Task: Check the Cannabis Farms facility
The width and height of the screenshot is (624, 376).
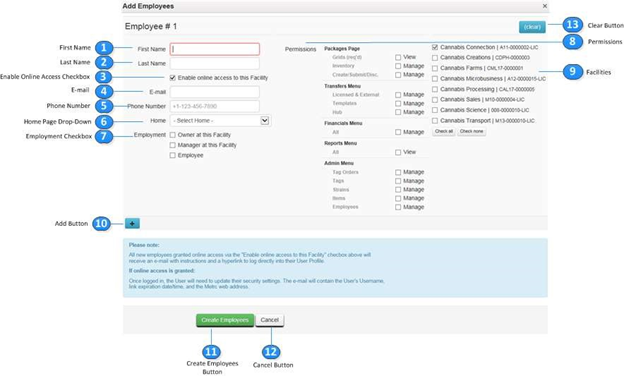Action: pos(435,68)
